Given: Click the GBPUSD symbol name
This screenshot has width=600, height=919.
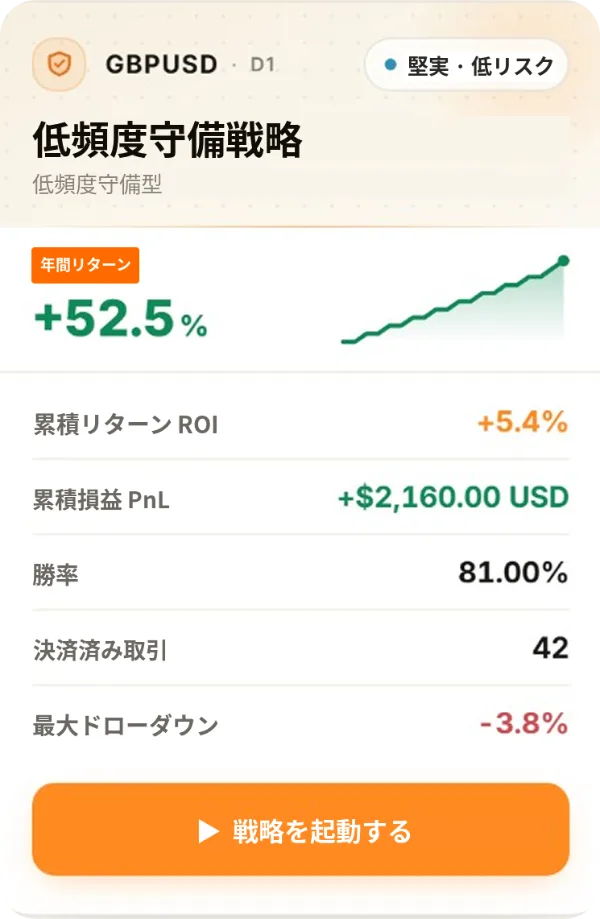Looking at the screenshot, I should pos(162,64).
